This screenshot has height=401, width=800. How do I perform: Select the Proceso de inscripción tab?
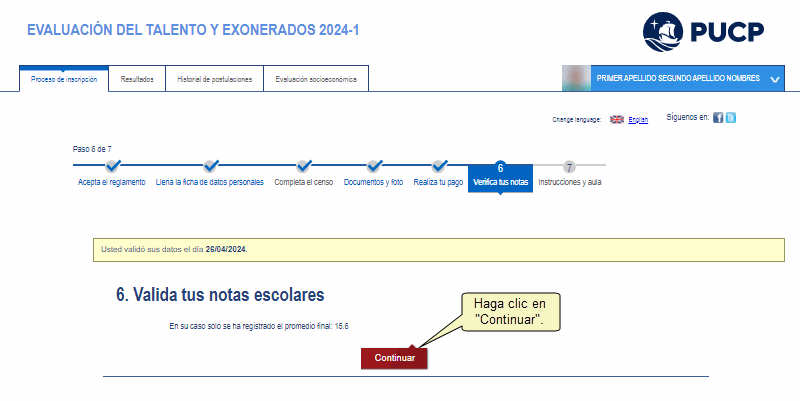click(x=64, y=79)
